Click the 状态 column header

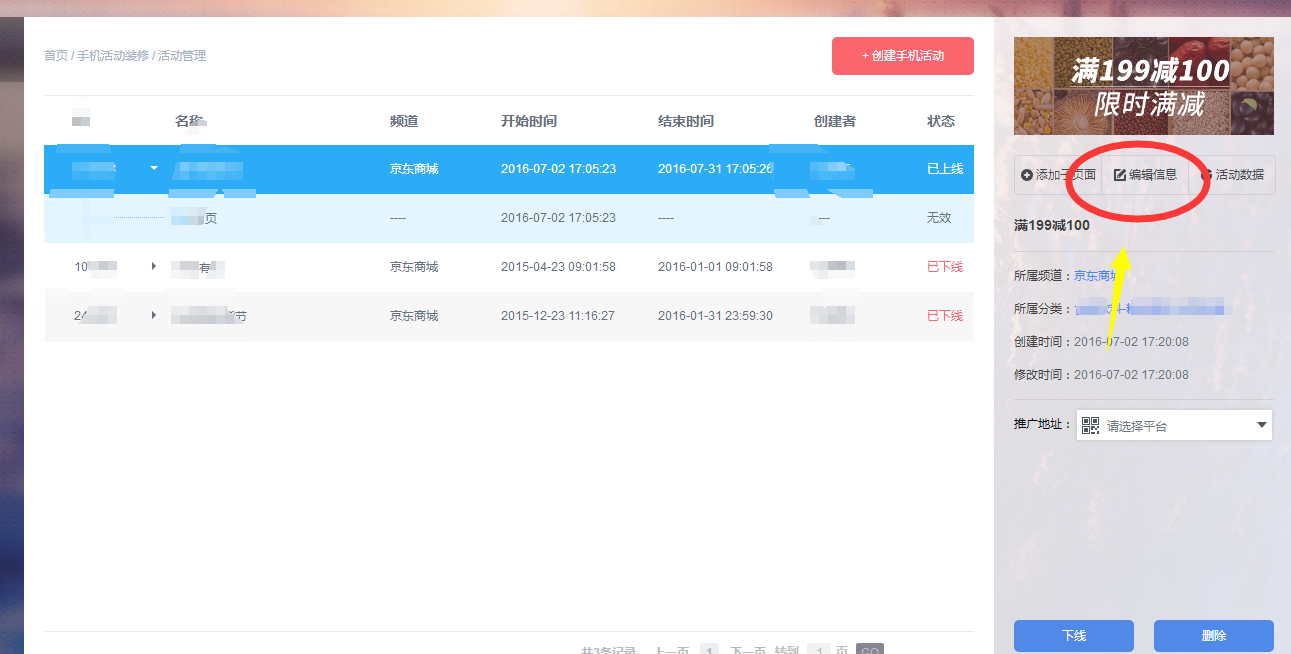point(940,121)
